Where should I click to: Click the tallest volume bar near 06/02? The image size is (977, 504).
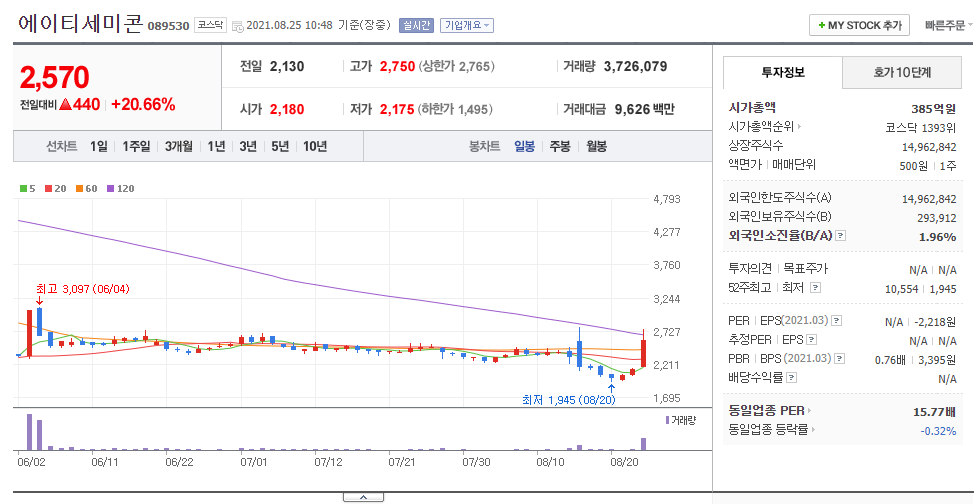[x=29, y=432]
